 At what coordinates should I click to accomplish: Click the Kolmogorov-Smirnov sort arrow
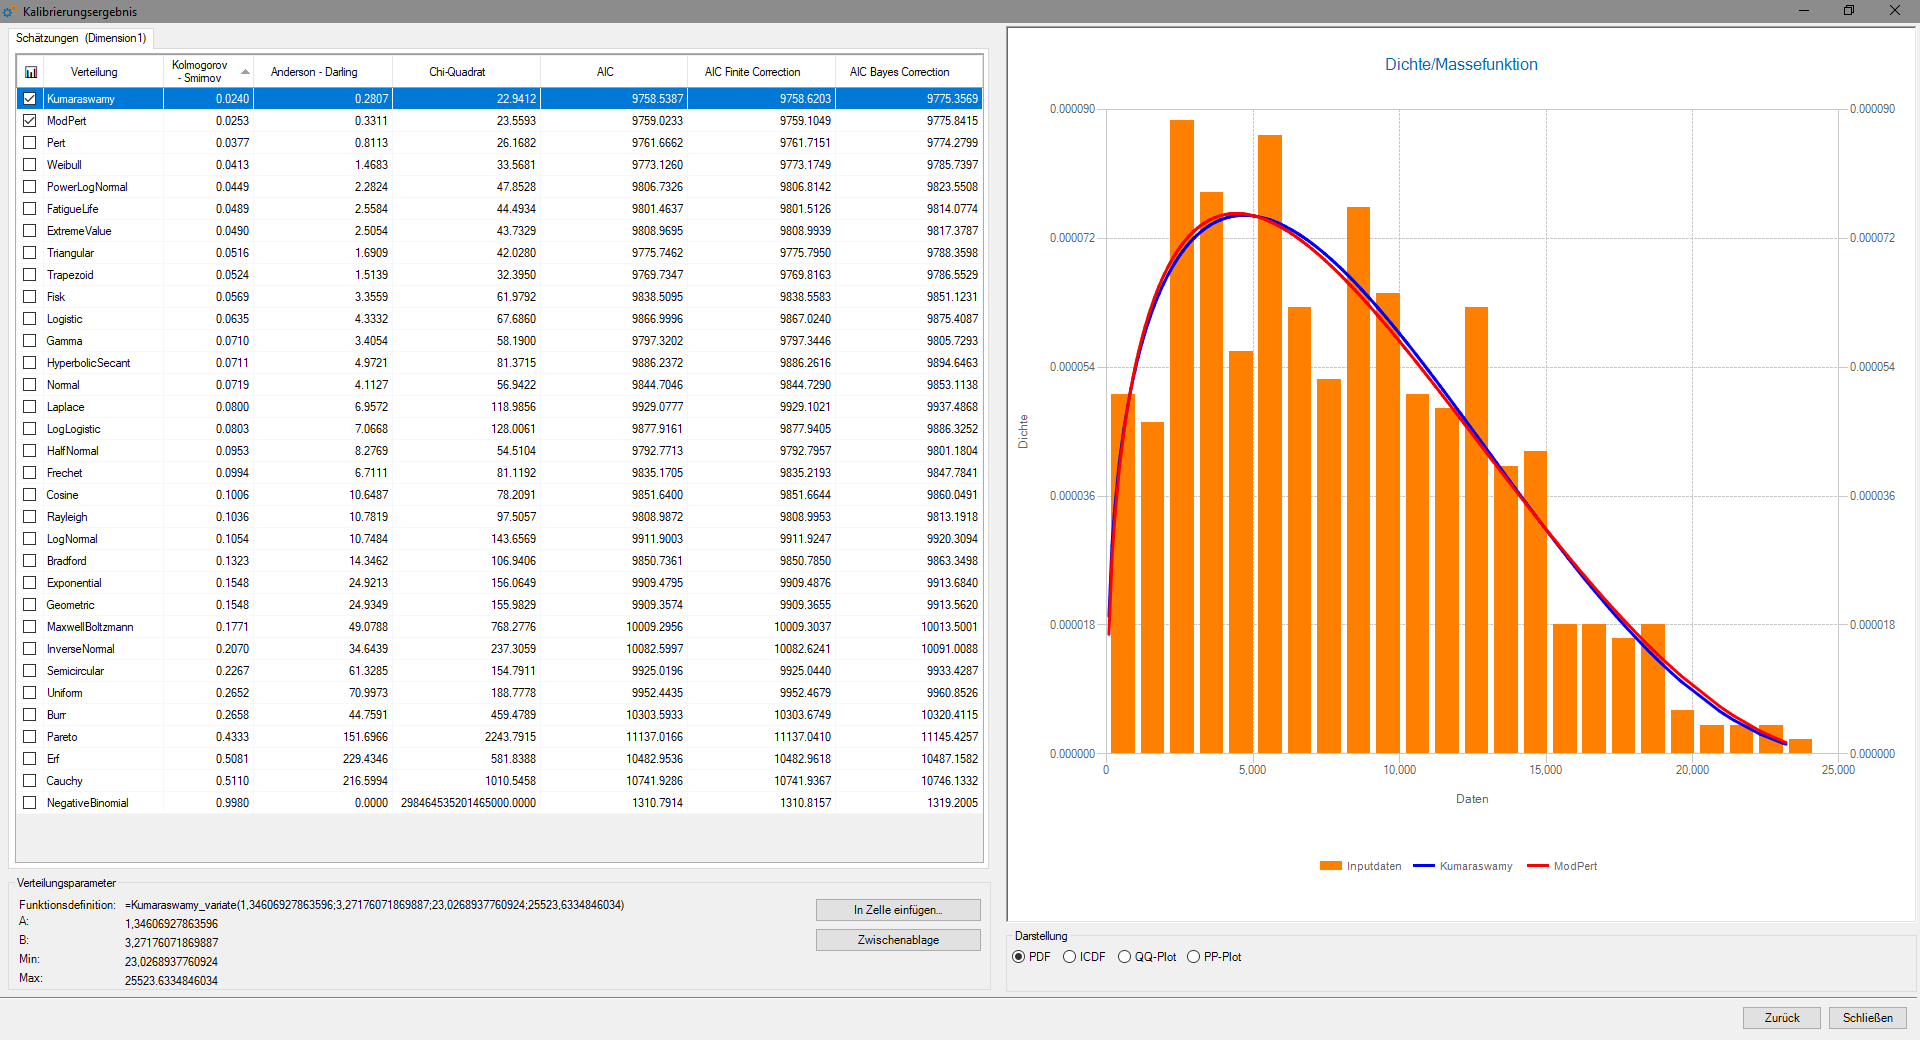[245, 72]
